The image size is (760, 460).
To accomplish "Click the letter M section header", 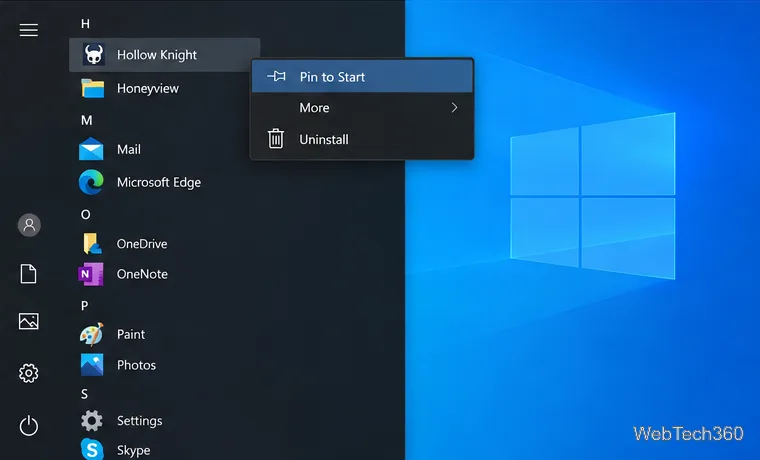I will (87, 120).
